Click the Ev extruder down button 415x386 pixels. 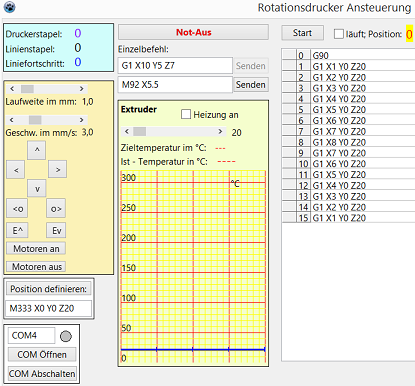click(x=56, y=230)
